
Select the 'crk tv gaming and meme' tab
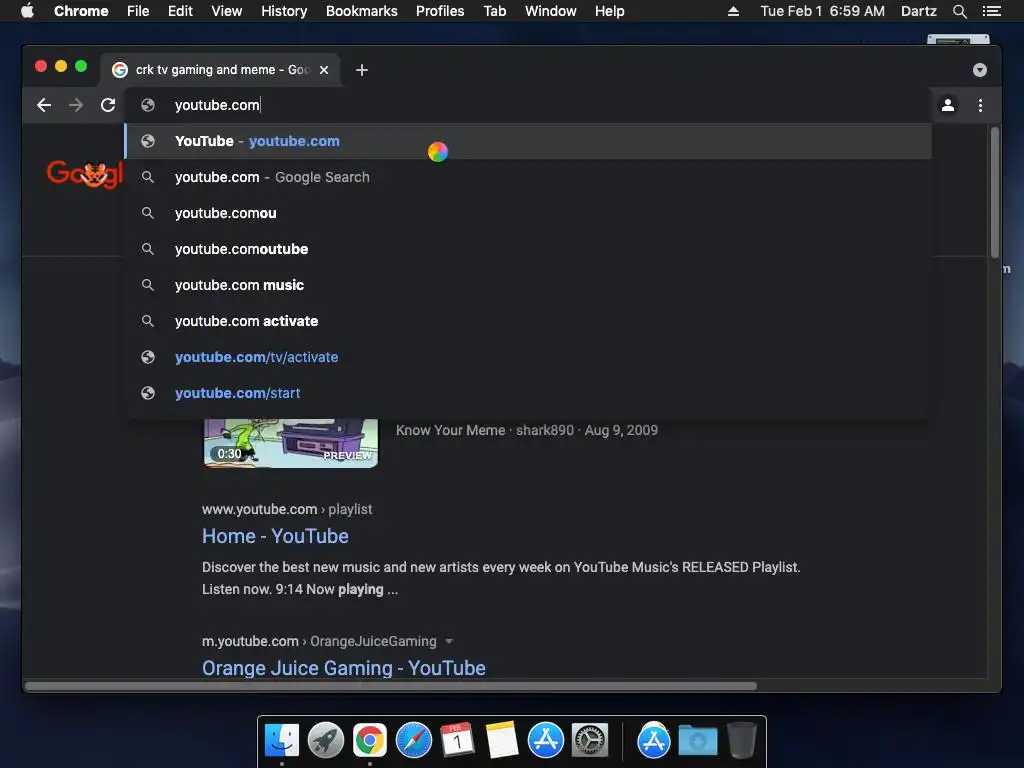click(x=221, y=70)
